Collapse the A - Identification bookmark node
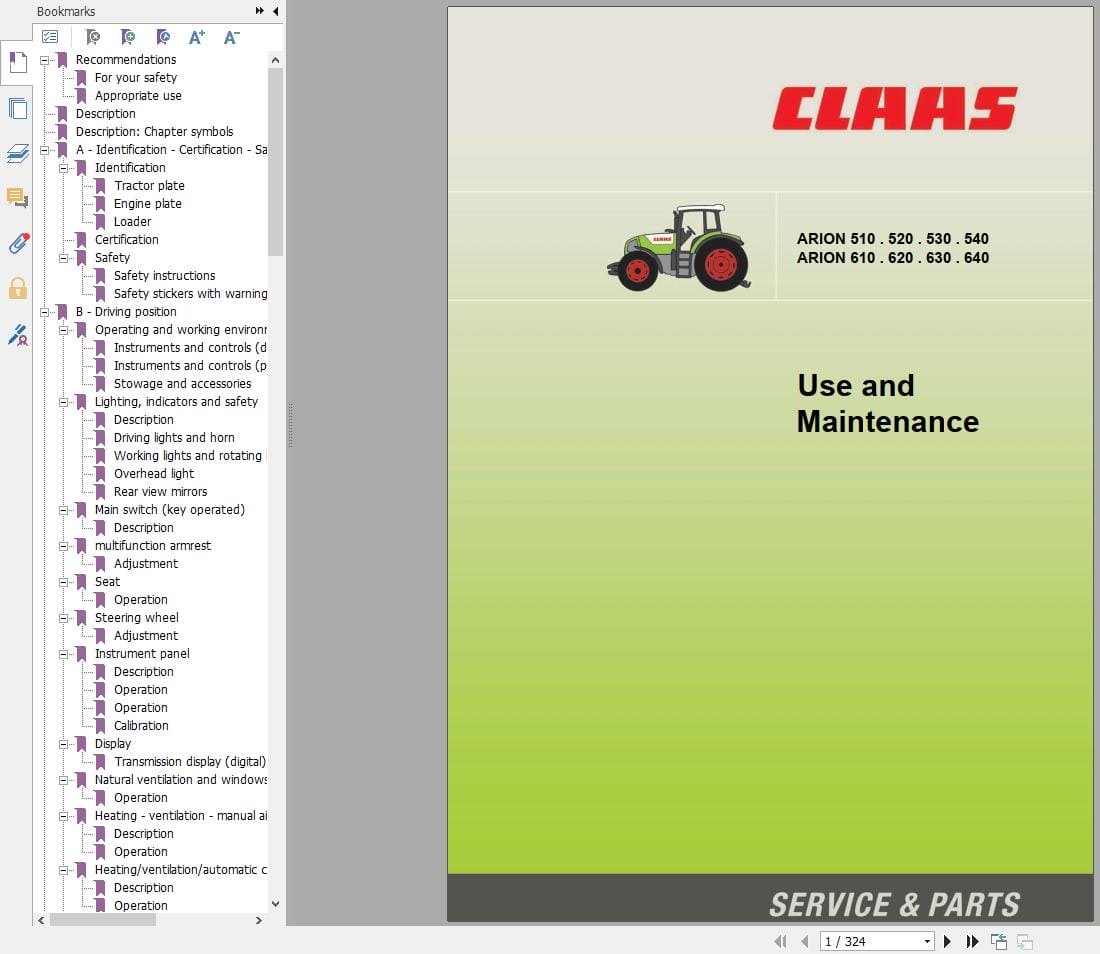The image size is (1100, 954). [45, 150]
